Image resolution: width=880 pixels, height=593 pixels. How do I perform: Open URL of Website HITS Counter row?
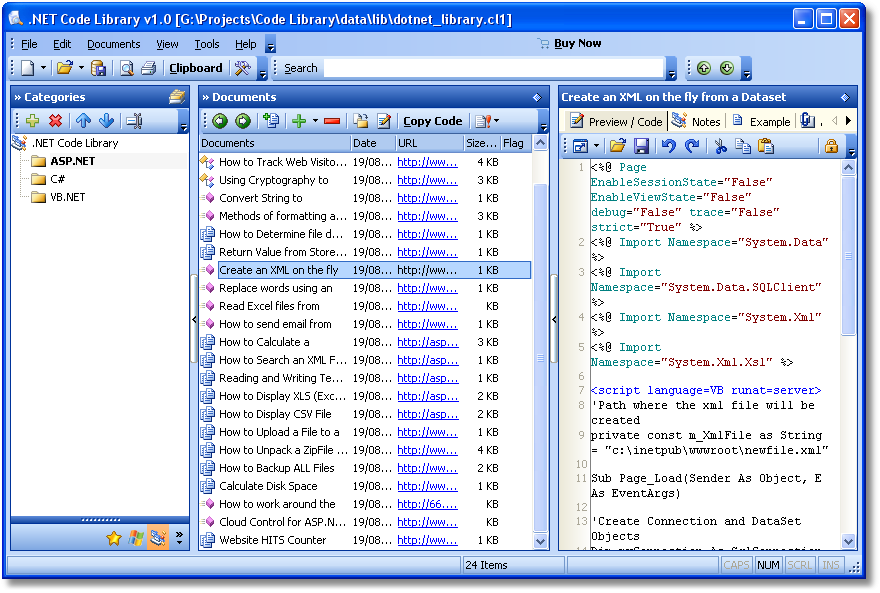427,540
